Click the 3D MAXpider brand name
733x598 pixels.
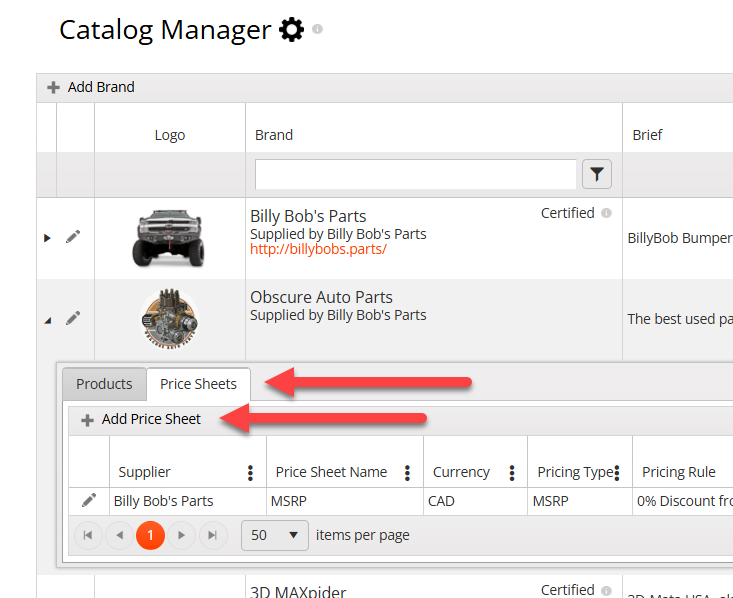click(298, 591)
